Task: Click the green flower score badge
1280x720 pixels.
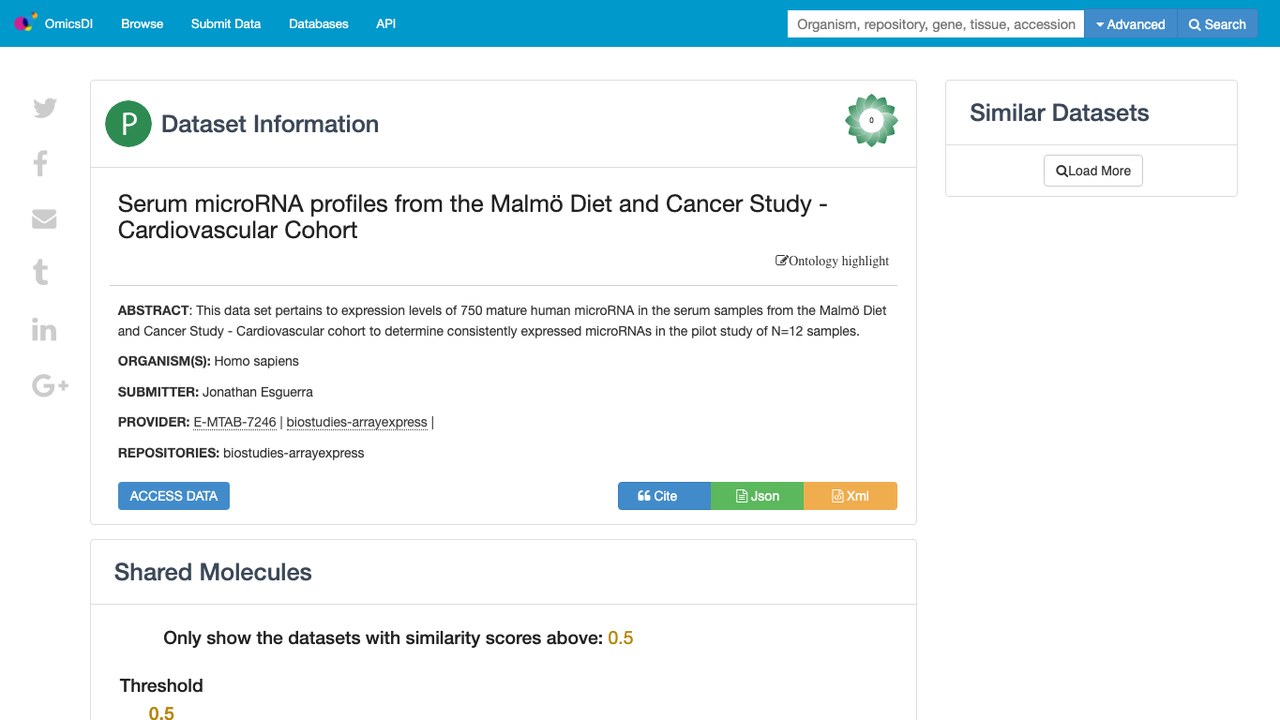Action: [x=871, y=120]
